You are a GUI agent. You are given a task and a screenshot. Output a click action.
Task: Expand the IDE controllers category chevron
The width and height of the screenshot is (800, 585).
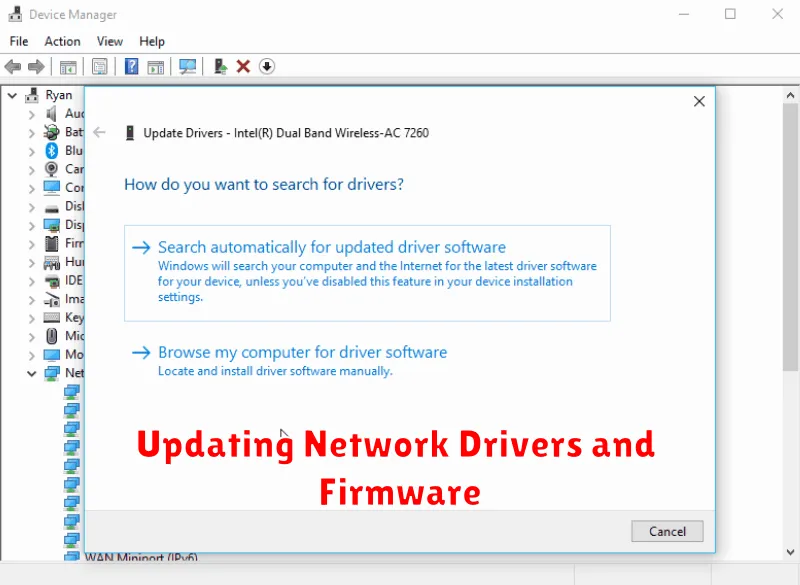[32, 281]
